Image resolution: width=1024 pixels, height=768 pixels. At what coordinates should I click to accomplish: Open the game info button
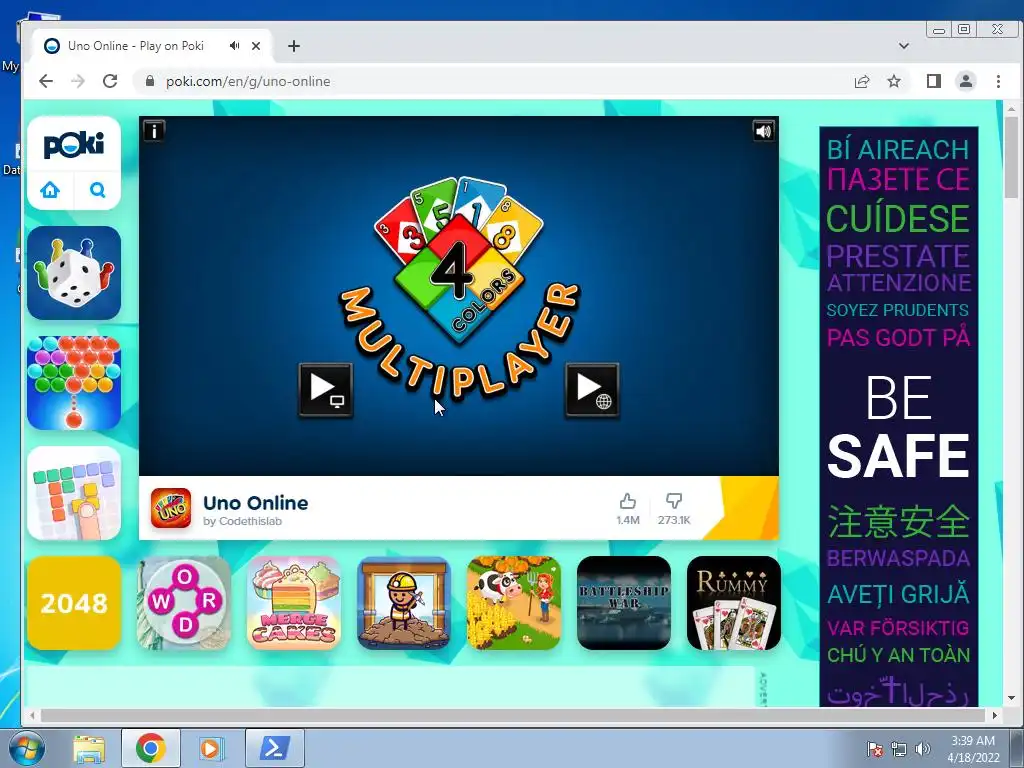(x=154, y=131)
